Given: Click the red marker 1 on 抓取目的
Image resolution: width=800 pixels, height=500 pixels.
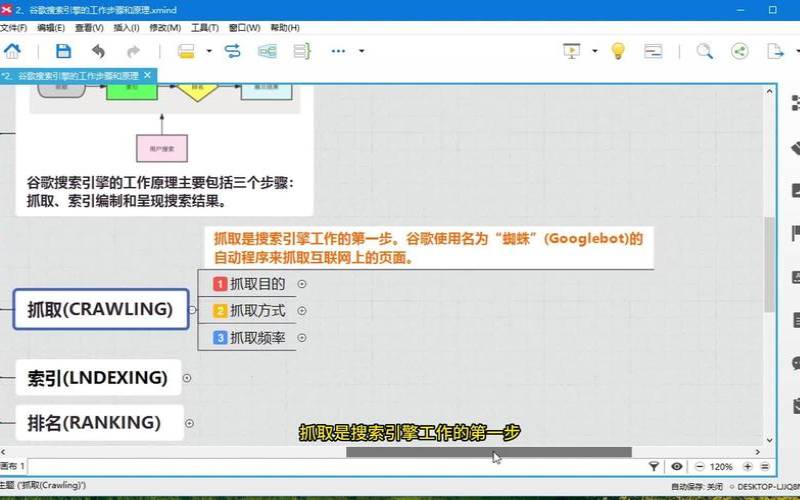Looking at the screenshot, I should pos(220,284).
